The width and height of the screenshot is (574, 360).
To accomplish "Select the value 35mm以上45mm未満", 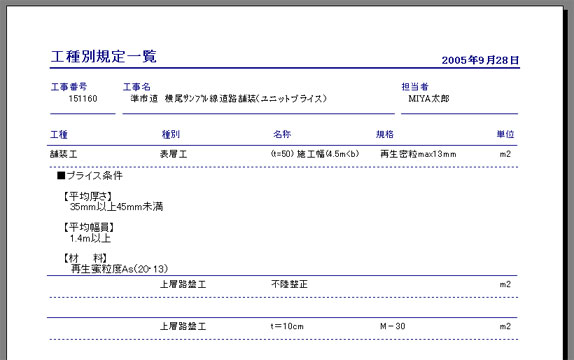I will click(x=116, y=207).
